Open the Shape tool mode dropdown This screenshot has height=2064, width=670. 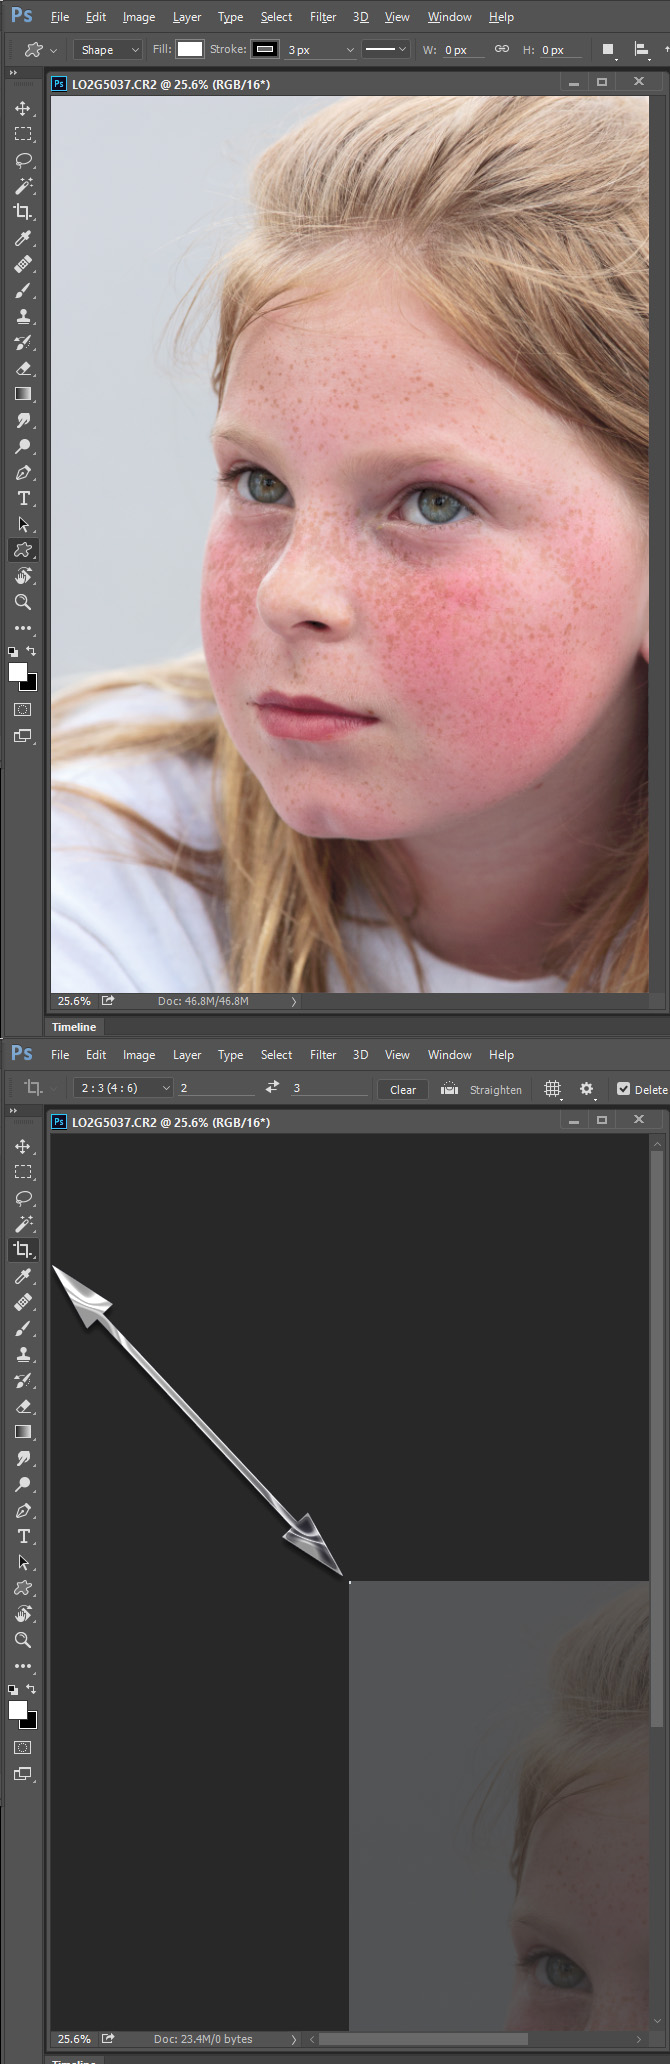pyautogui.click(x=110, y=50)
